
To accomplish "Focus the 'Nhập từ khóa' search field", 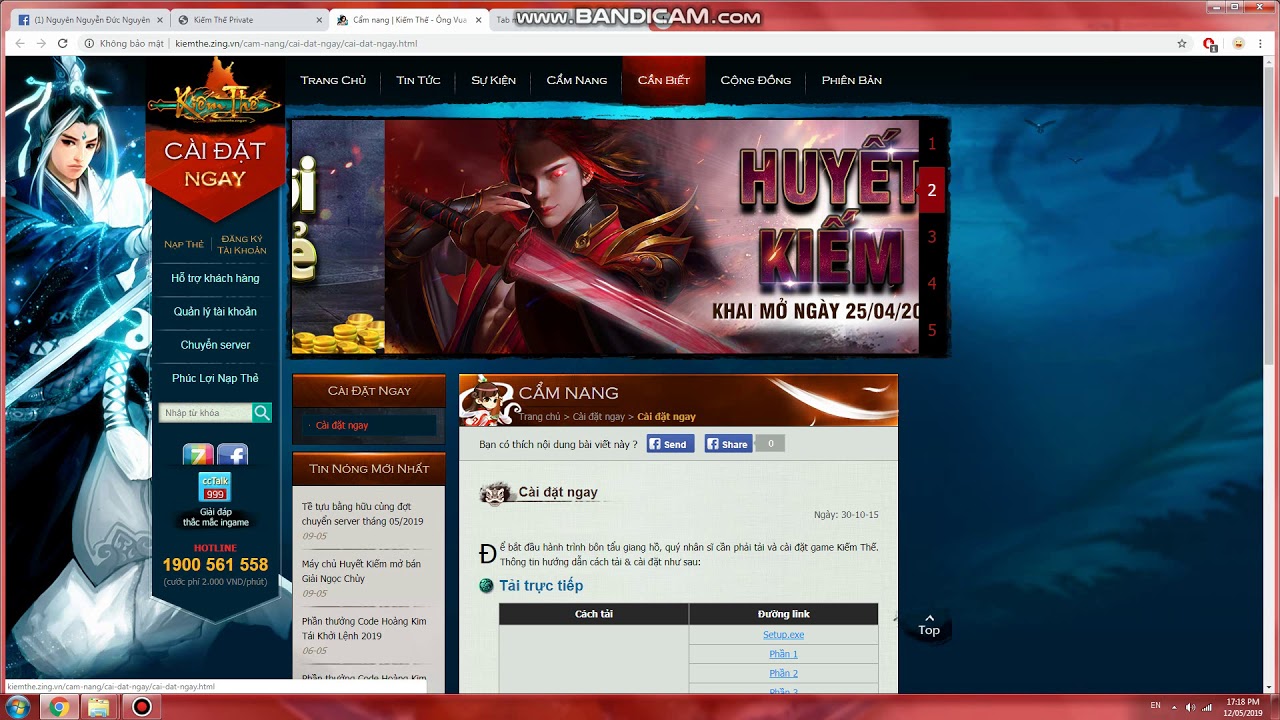I will 206,413.
